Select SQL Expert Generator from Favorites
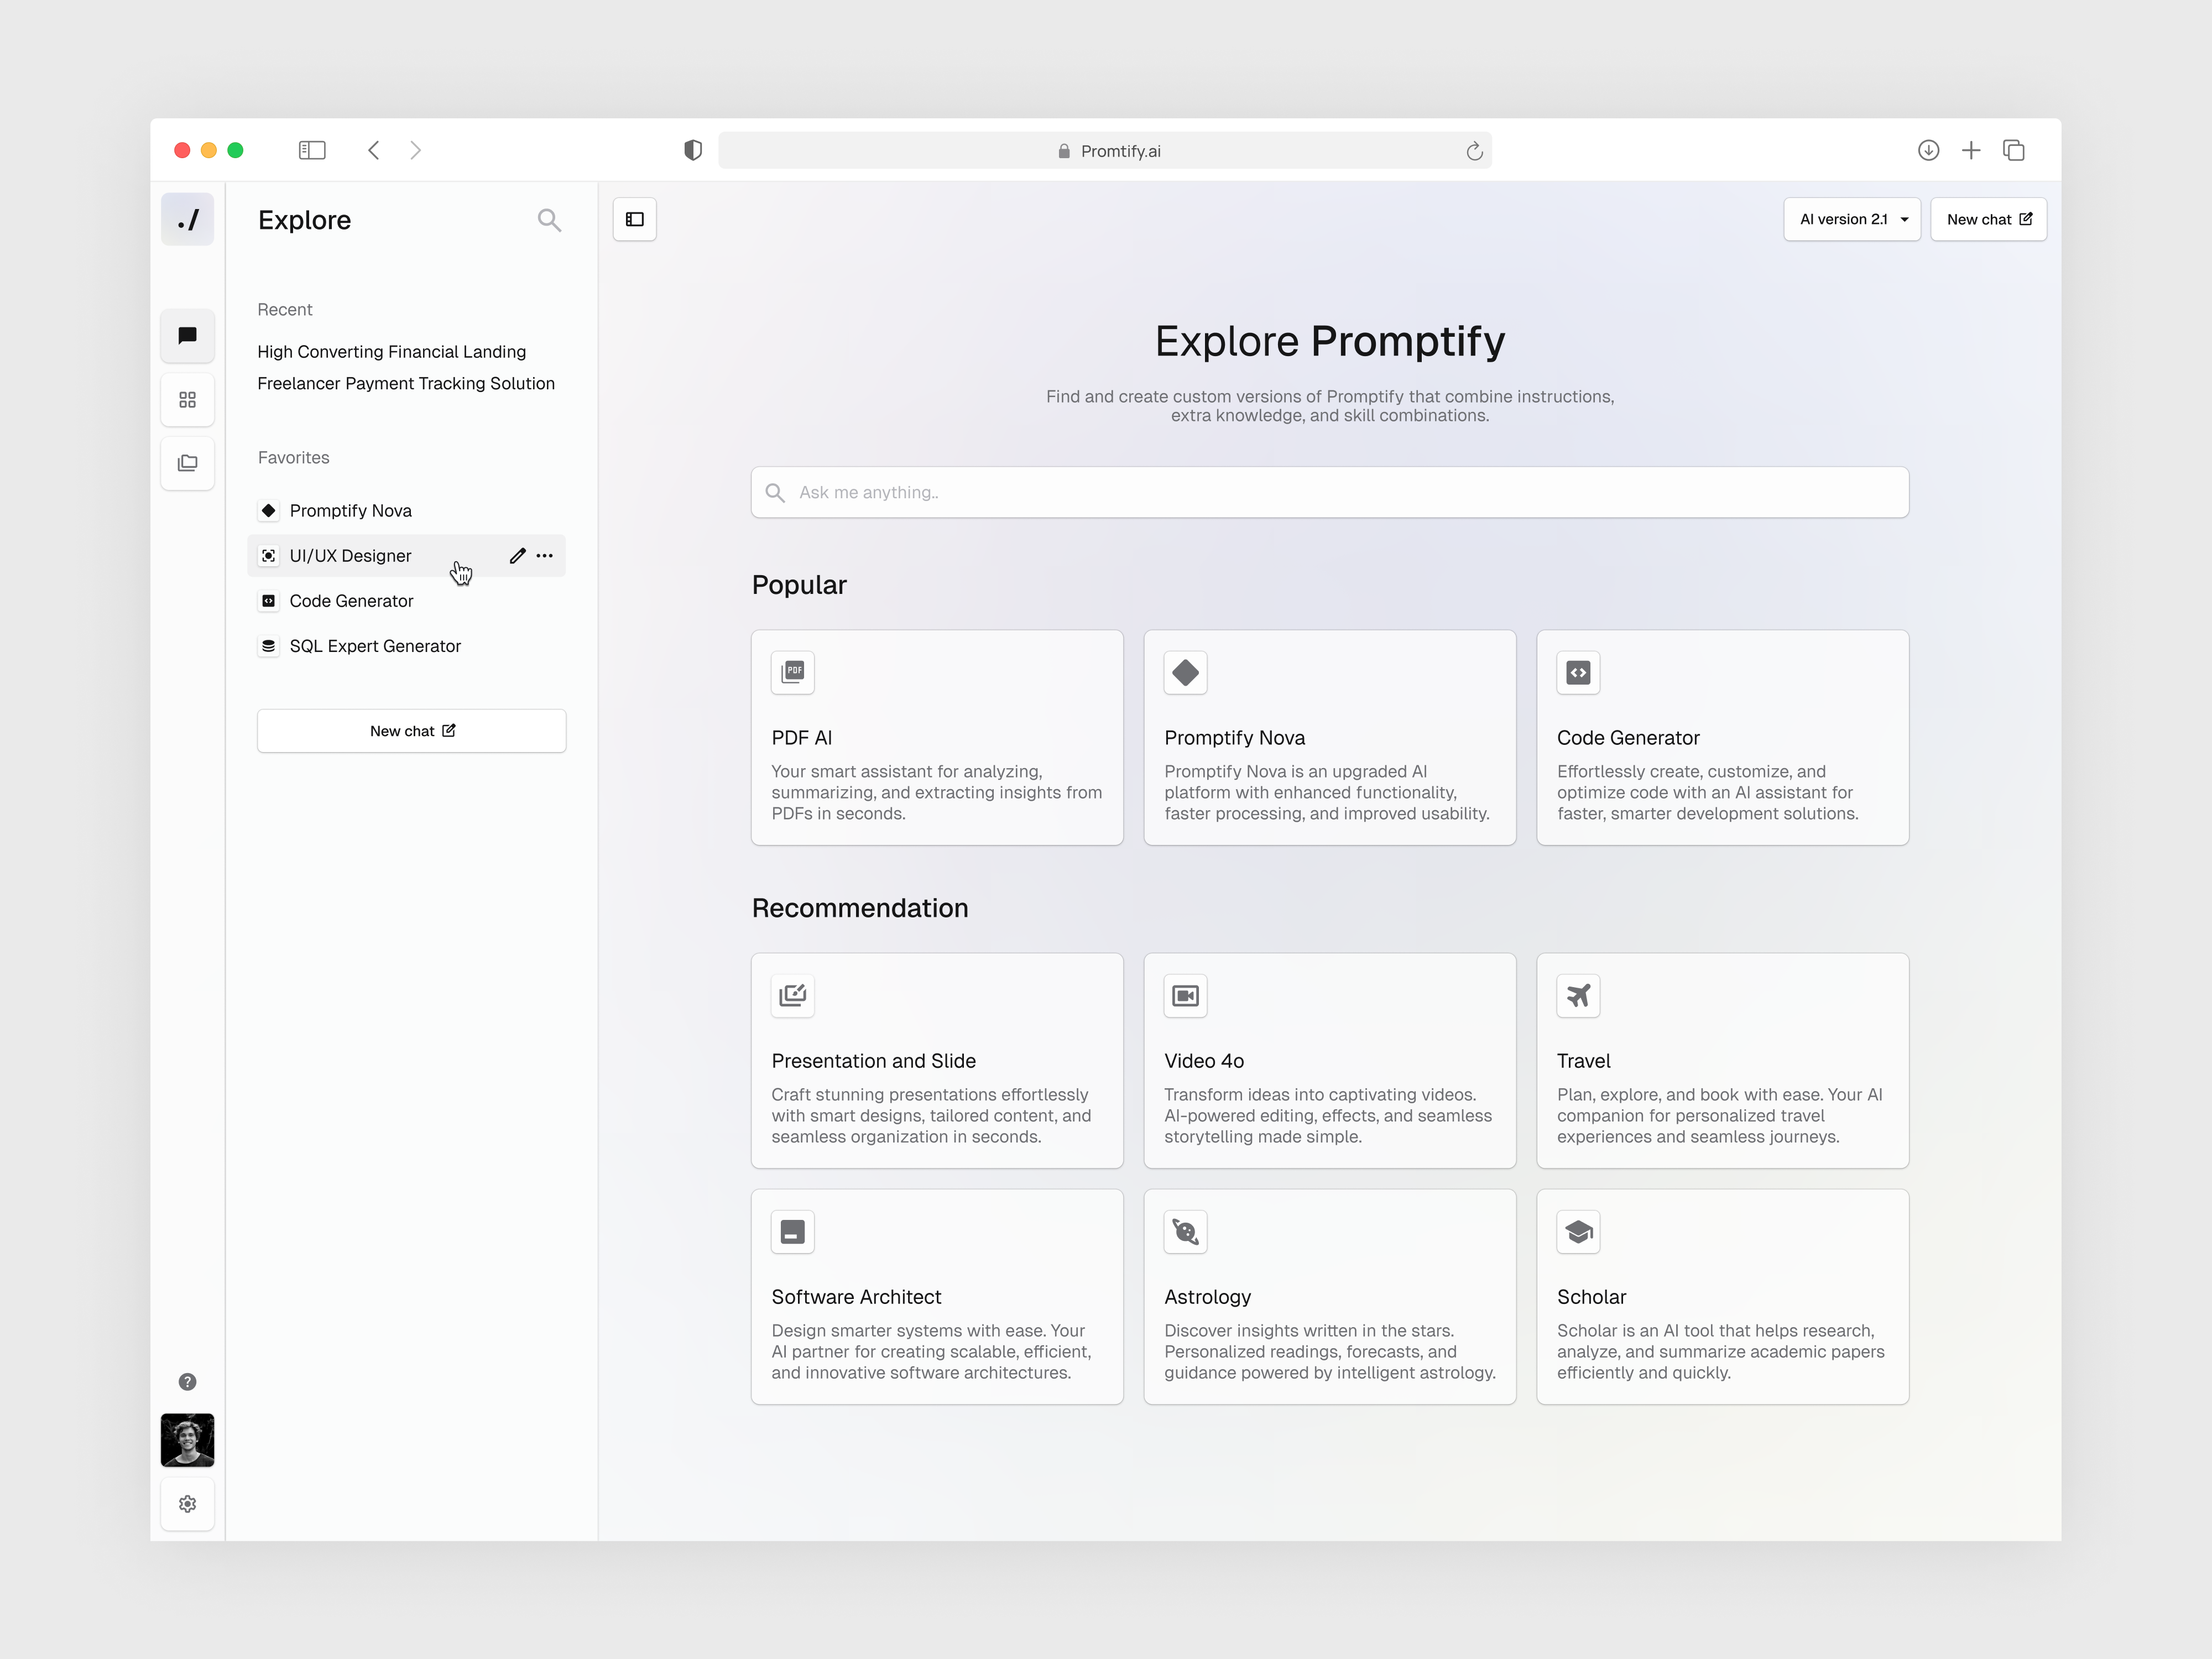Image resolution: width=2212 pixels, height=1659 pixels. coord(375,646)
